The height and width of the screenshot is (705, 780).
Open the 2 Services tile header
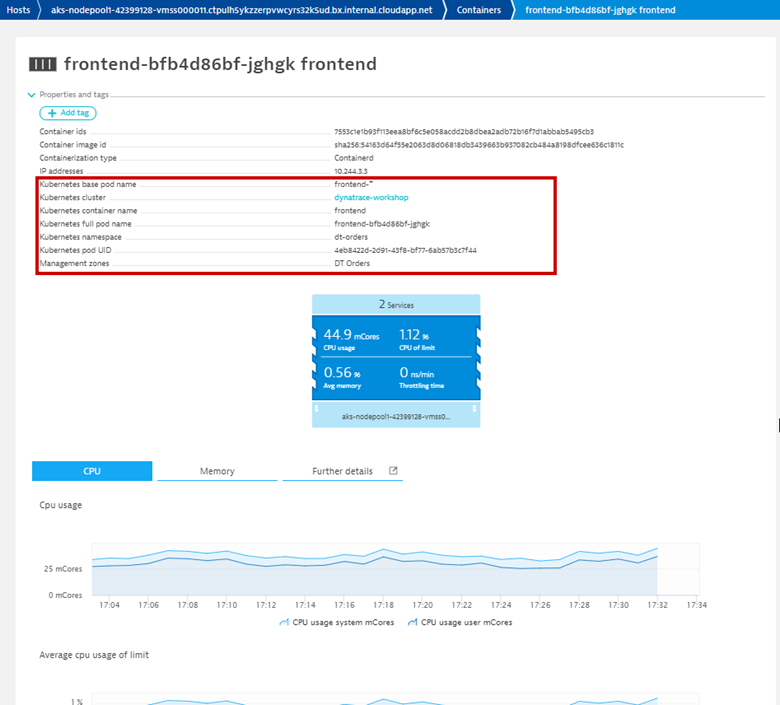[x=396, y=304]
